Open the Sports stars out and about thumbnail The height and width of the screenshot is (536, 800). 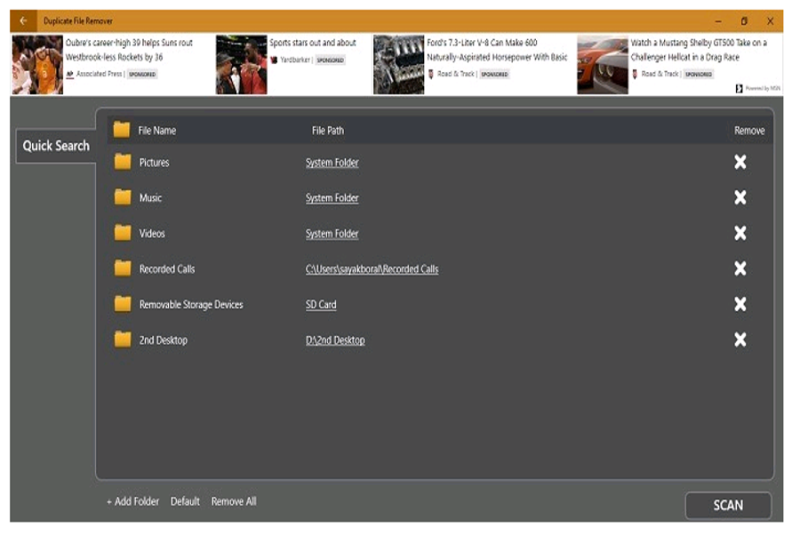241,65
